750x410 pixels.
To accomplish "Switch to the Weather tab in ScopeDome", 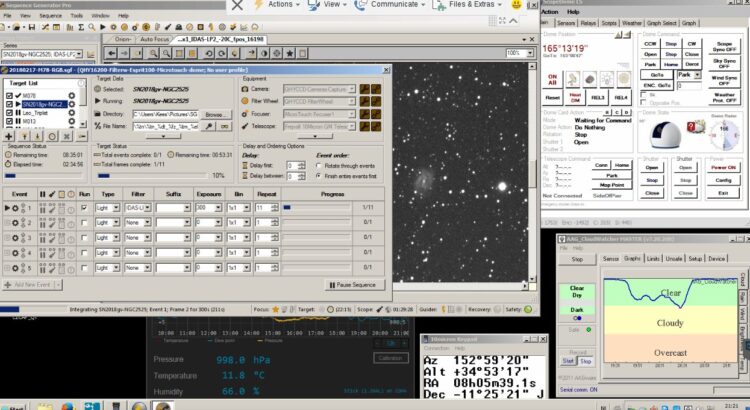I will click(x=631, y=23).
